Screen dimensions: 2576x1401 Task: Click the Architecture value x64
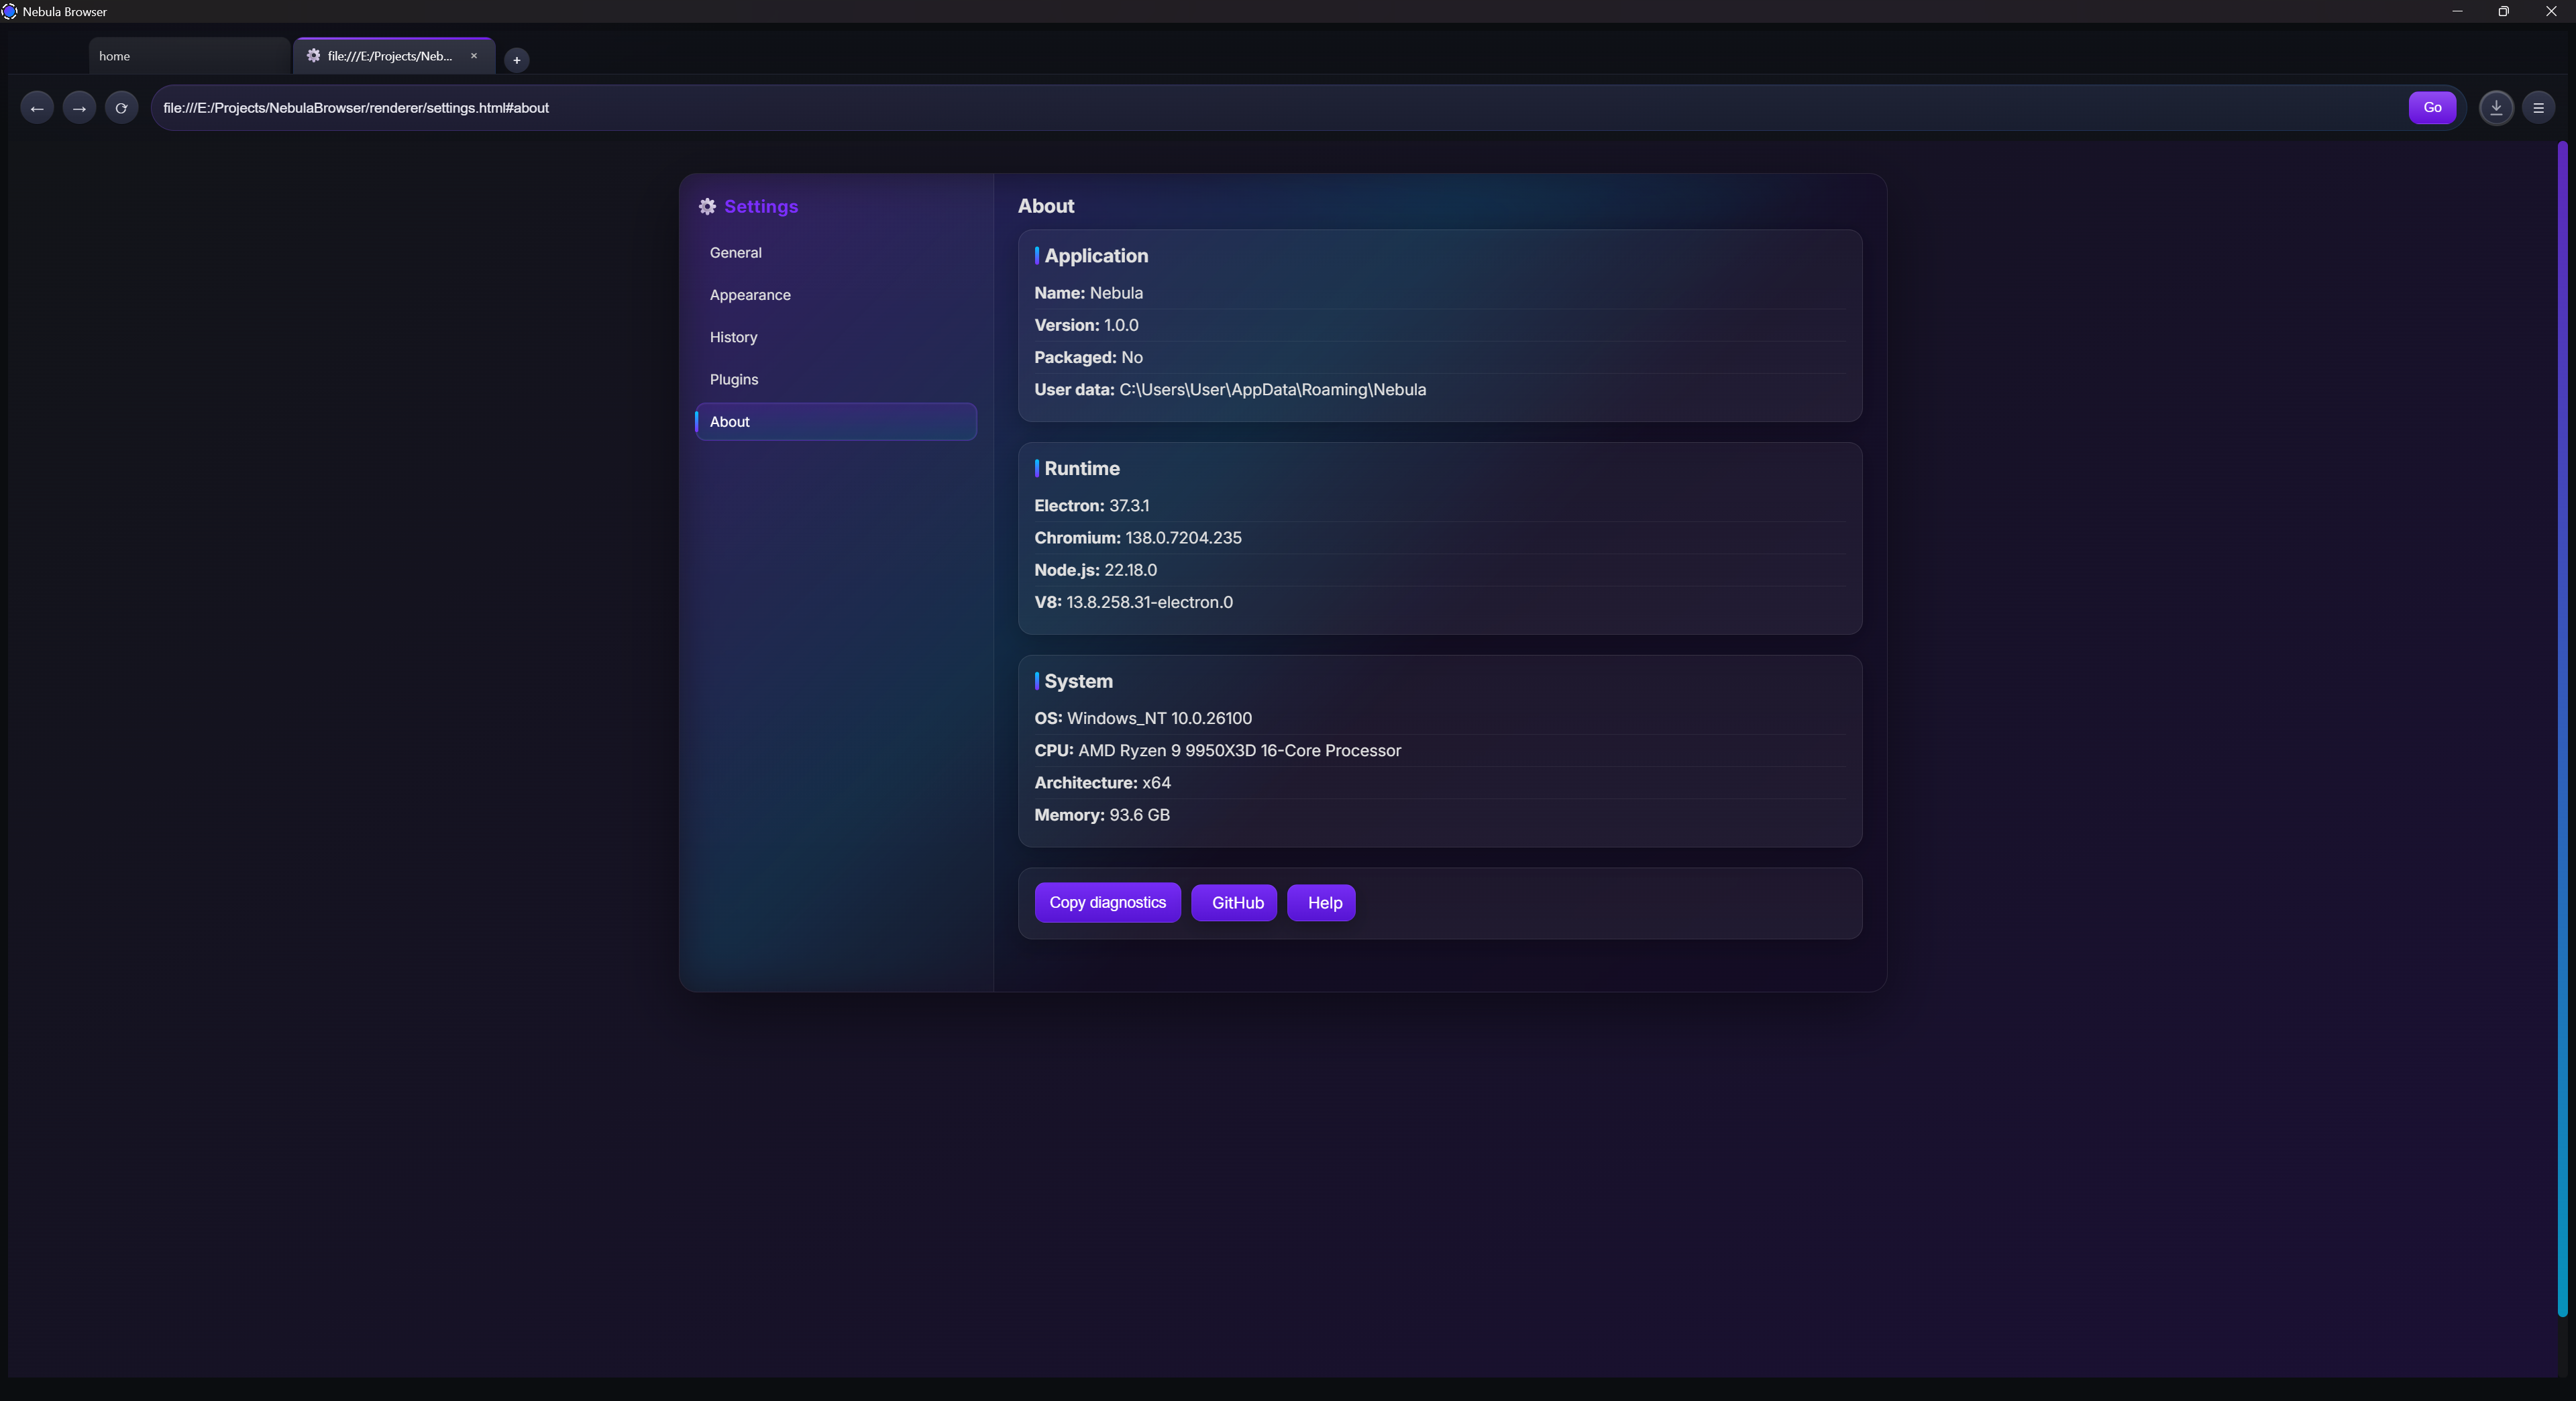click(1156, 783)
